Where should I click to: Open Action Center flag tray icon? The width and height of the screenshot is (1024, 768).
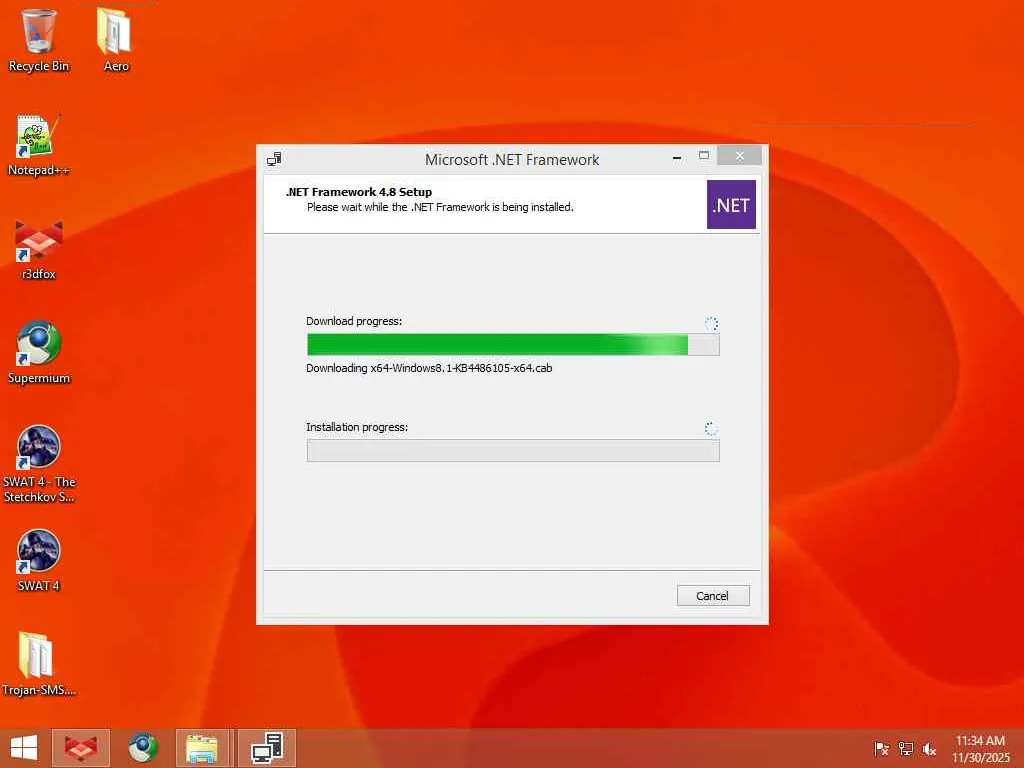pos(881,749)
